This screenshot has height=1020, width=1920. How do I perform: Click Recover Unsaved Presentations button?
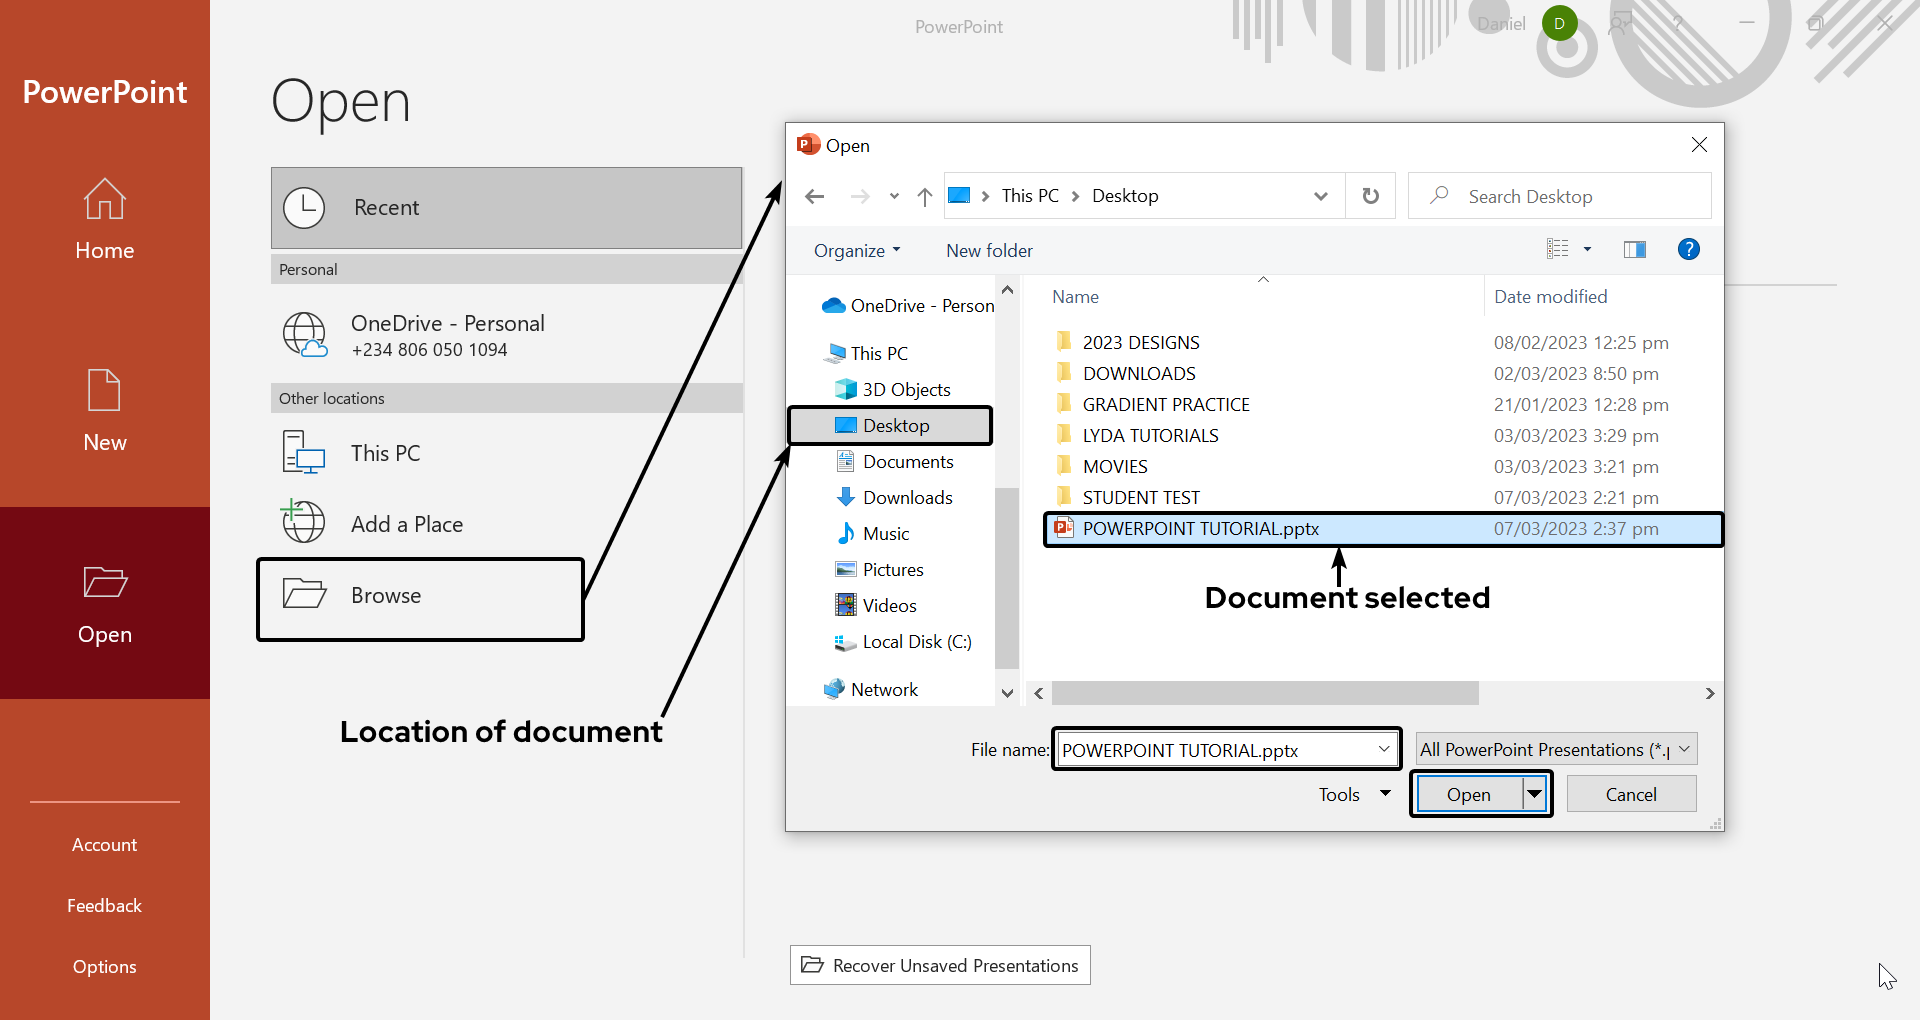[x=940, y=965]
